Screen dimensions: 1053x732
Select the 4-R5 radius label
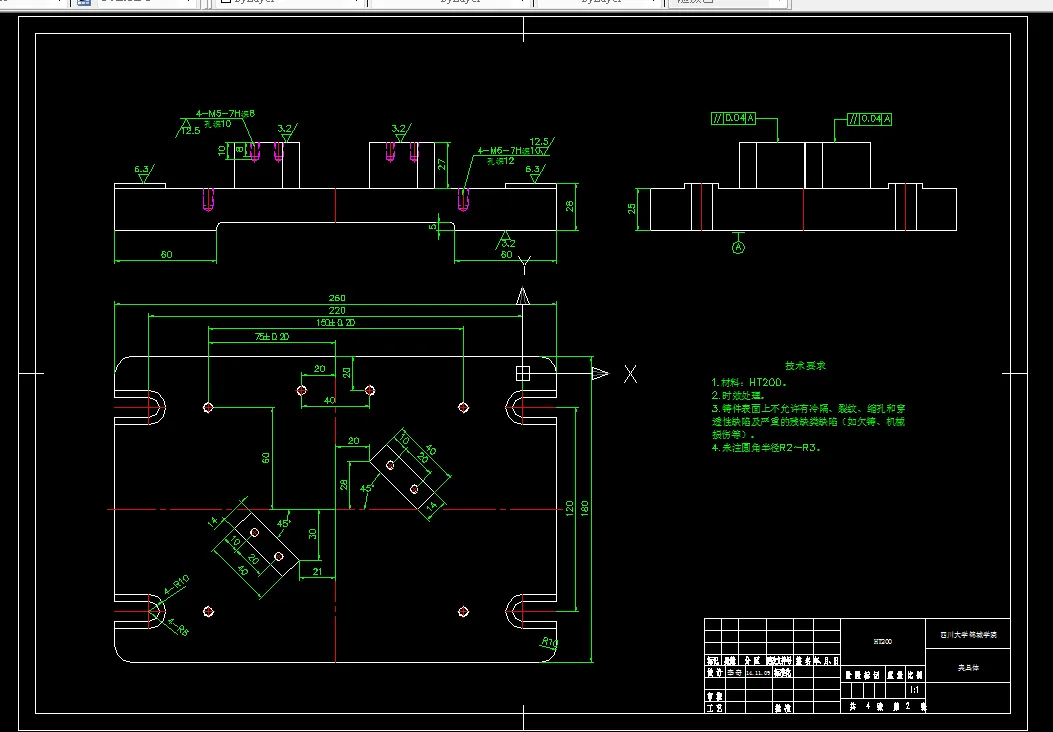178,627
